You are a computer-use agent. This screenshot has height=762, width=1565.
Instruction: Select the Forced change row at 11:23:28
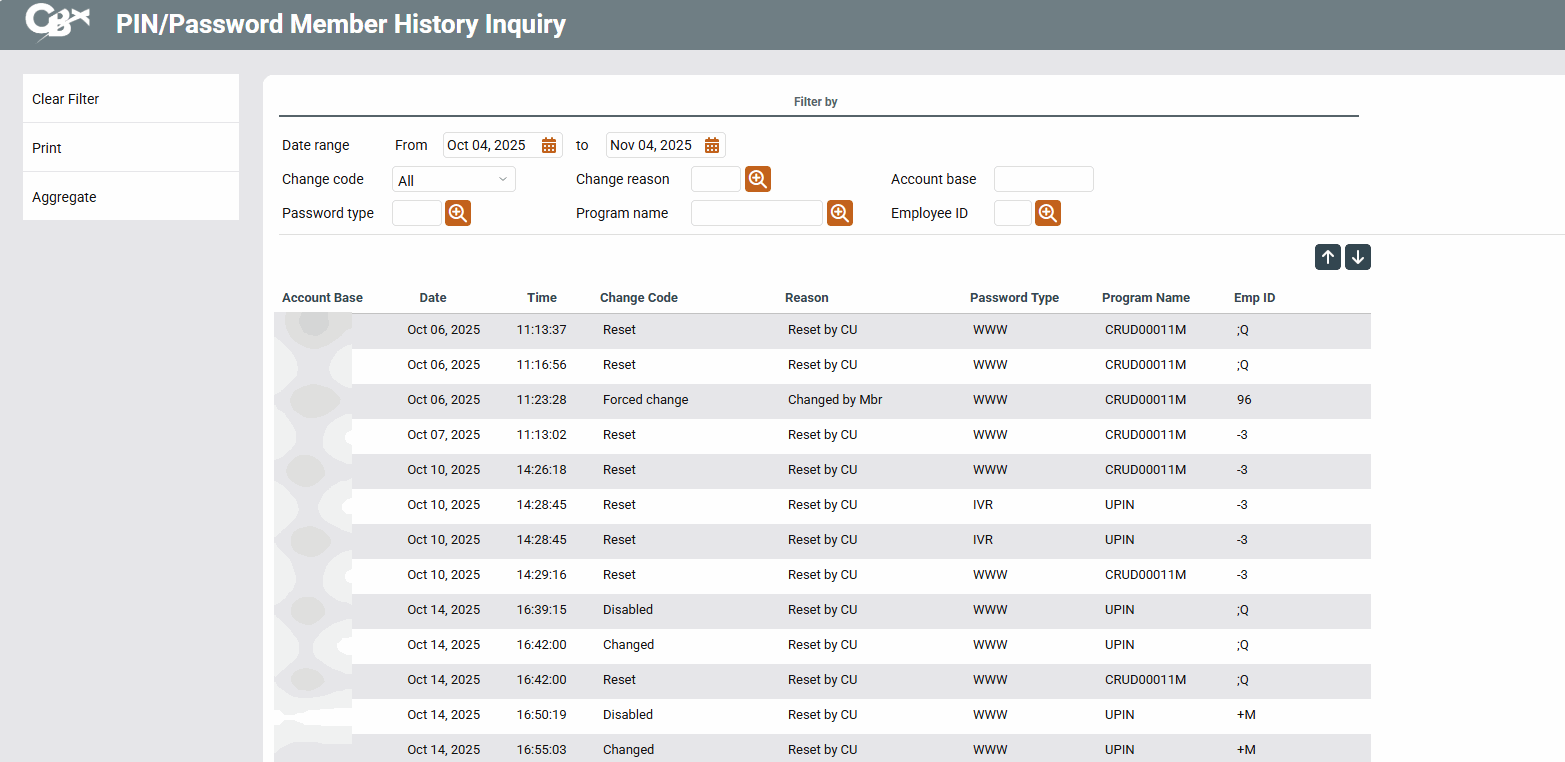click(822, 400)
